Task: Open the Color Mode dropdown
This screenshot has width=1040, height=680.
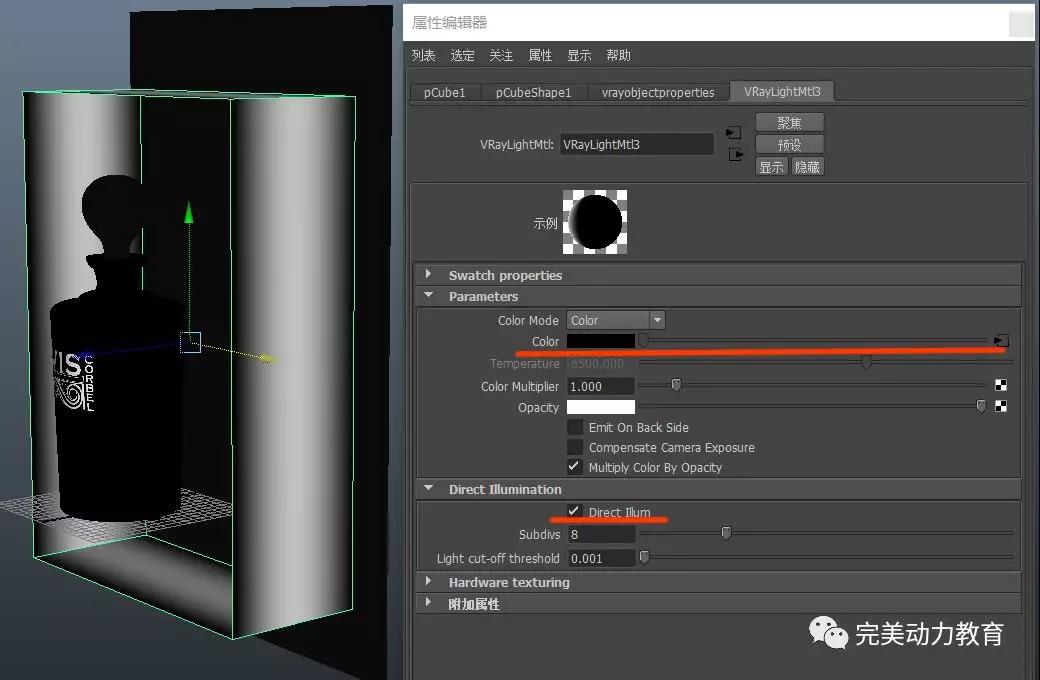Action: coord(615,320)
